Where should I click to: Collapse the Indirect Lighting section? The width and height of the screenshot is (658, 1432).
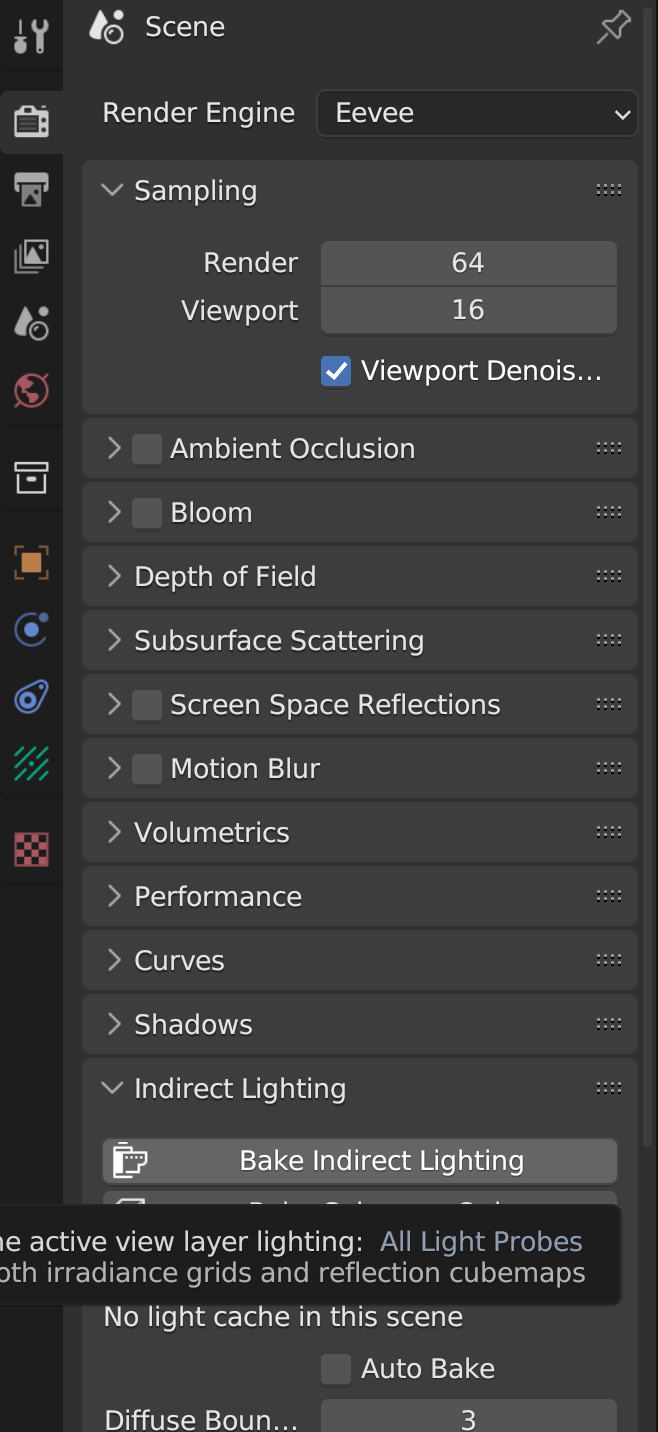(112, 1088)
